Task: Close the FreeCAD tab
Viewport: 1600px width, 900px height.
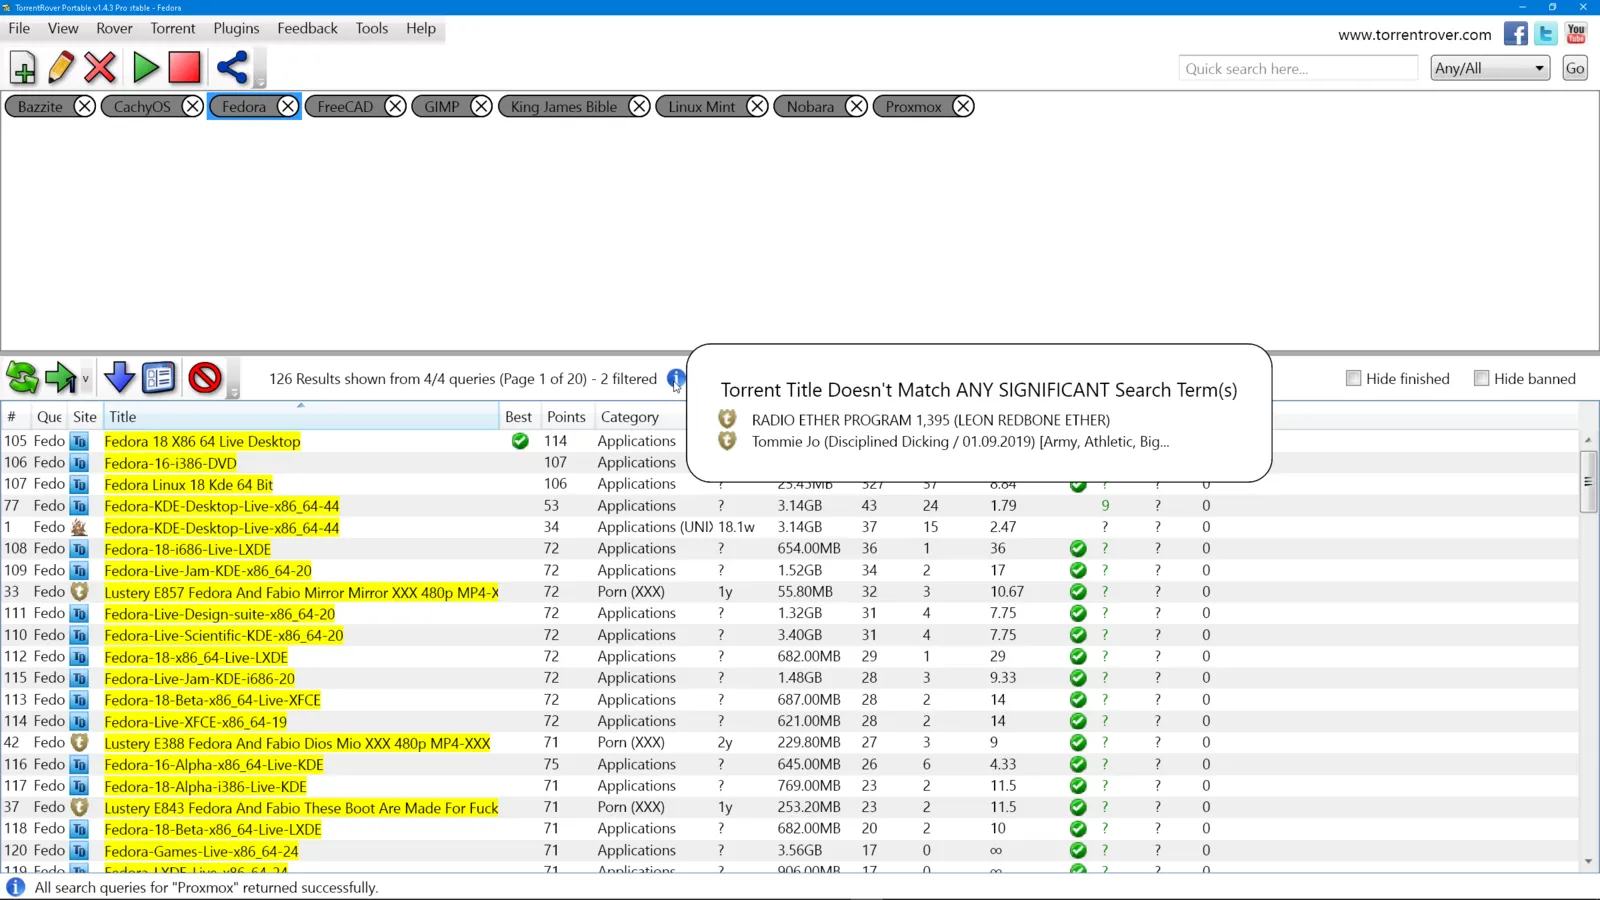Action: coord(396,106)
